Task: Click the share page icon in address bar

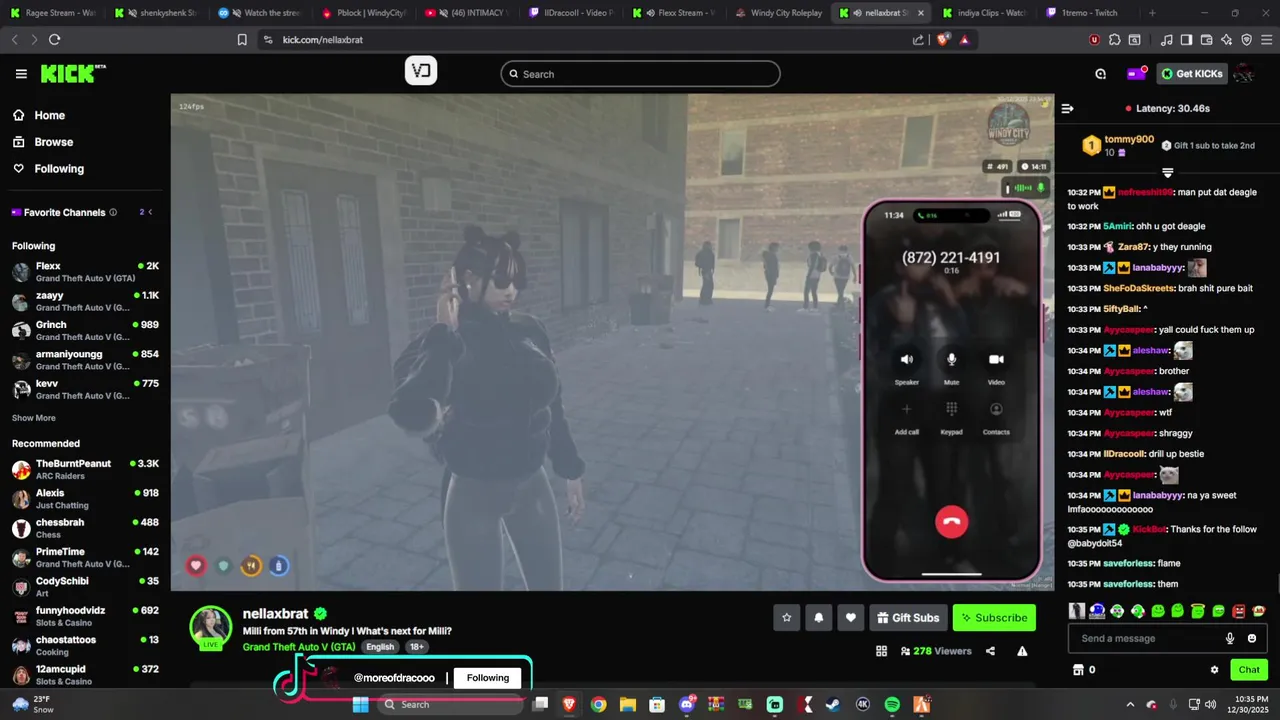Action: 918,40
